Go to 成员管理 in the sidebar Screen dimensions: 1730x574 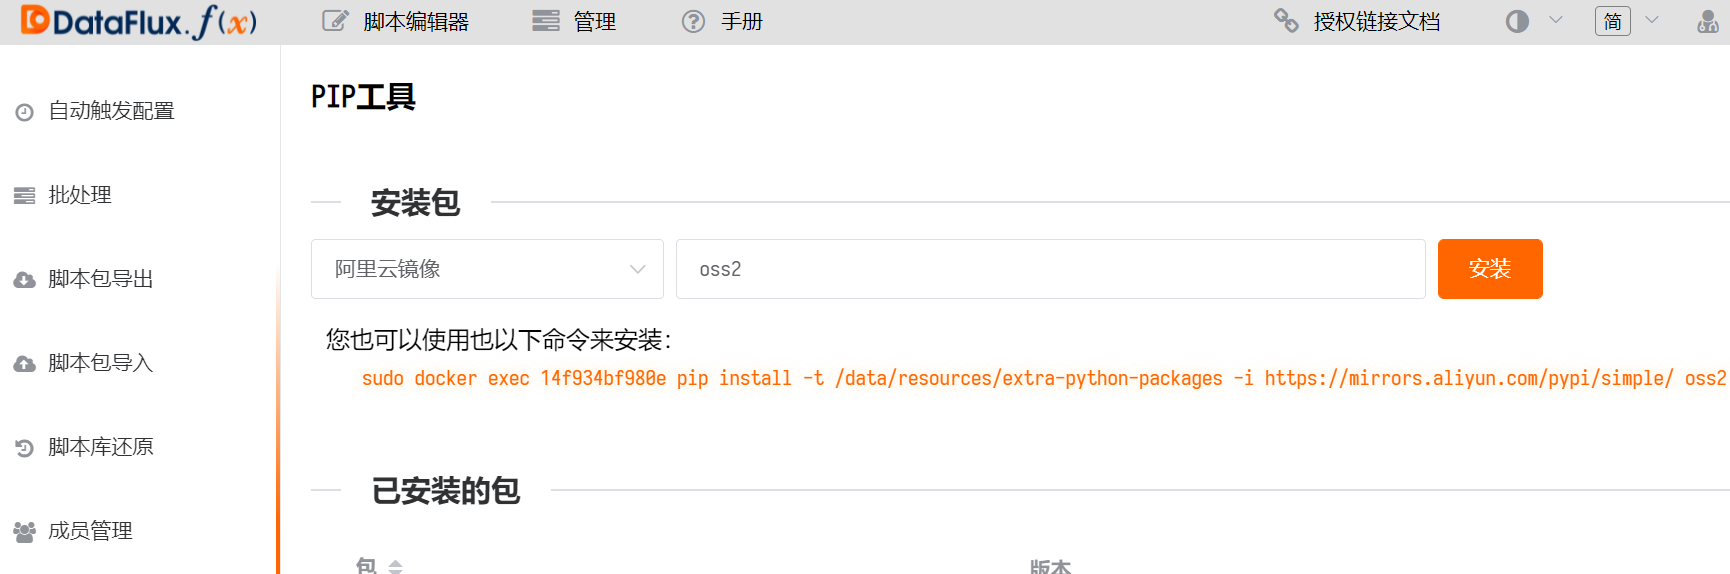pos(90,531)
